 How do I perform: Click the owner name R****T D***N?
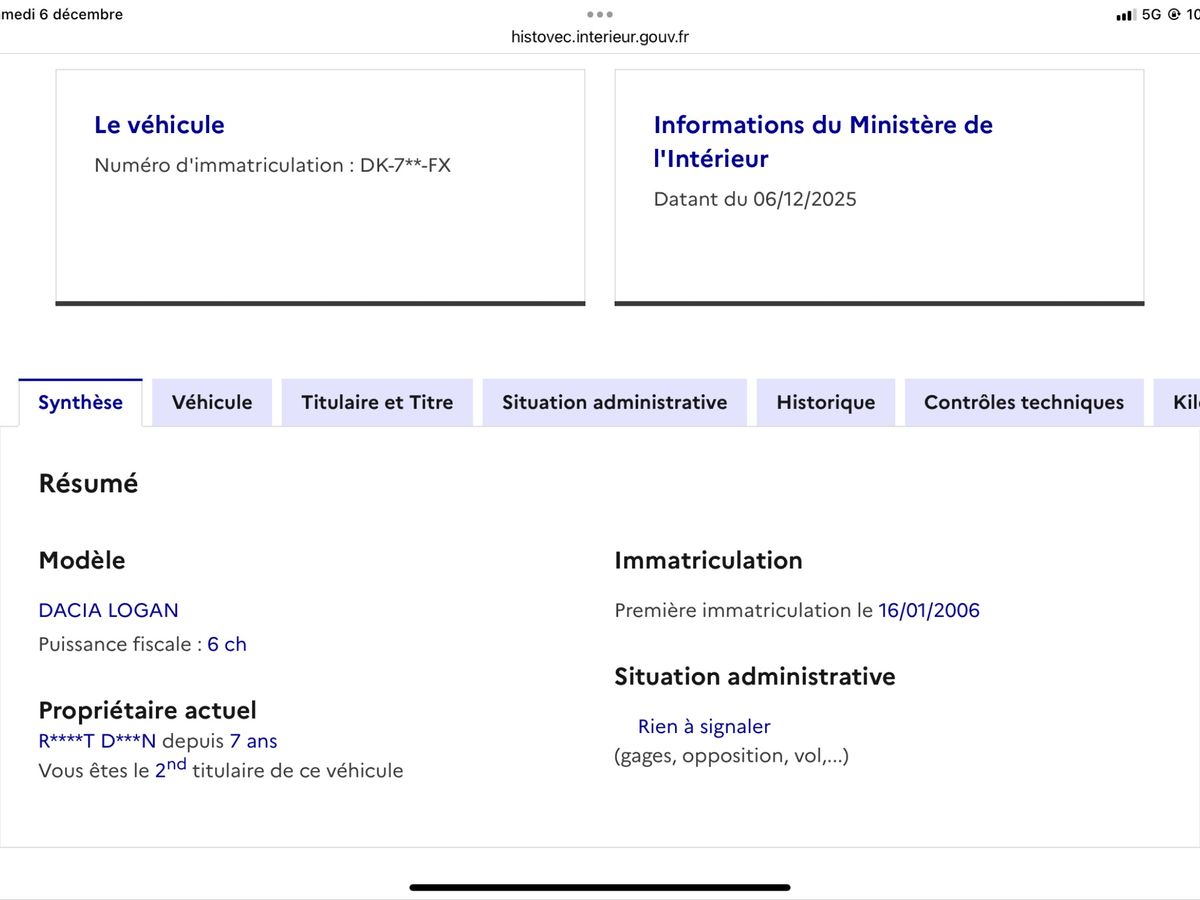pyautogui.click(x=97, y=741)
